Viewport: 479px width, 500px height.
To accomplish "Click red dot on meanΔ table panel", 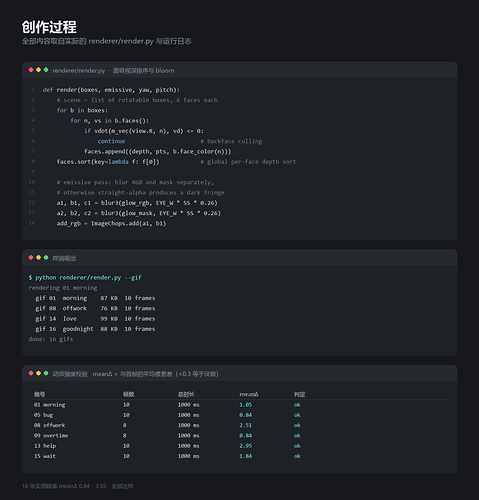I will (x=31, y=373).
